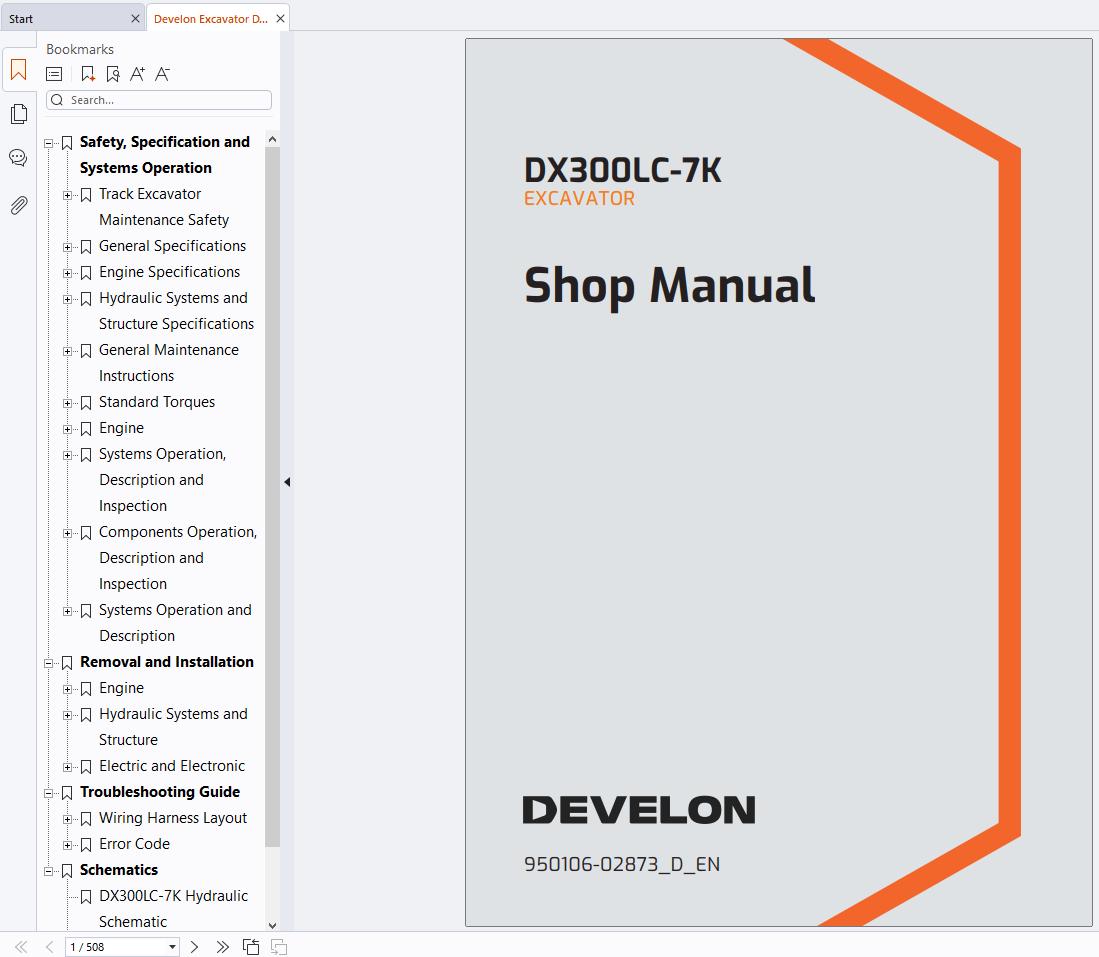This screenshot has width=1099, height=957.
Task: Click the expand/collapse all bookmarks list icon
Action: [x=54, y=74]
